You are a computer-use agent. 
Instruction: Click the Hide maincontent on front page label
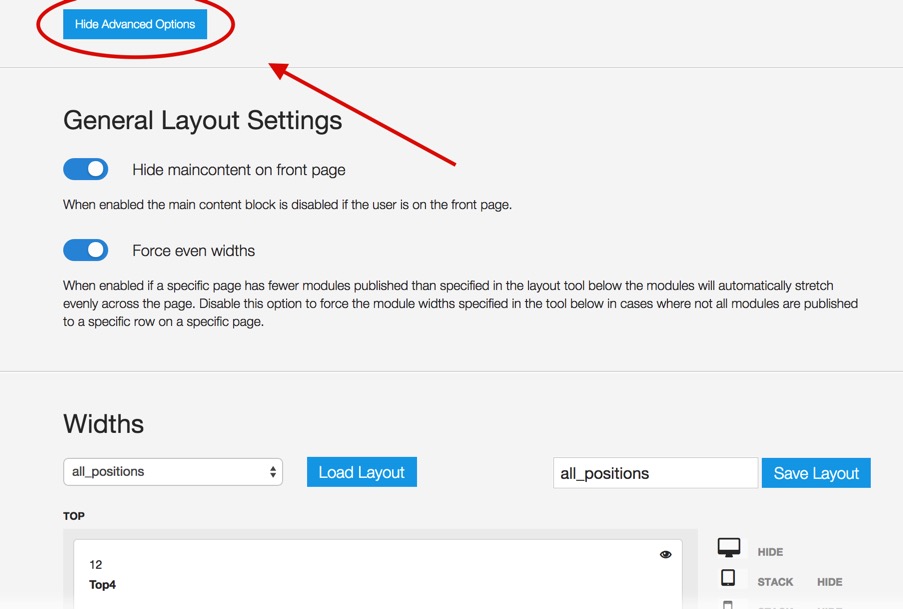[238, 170]
